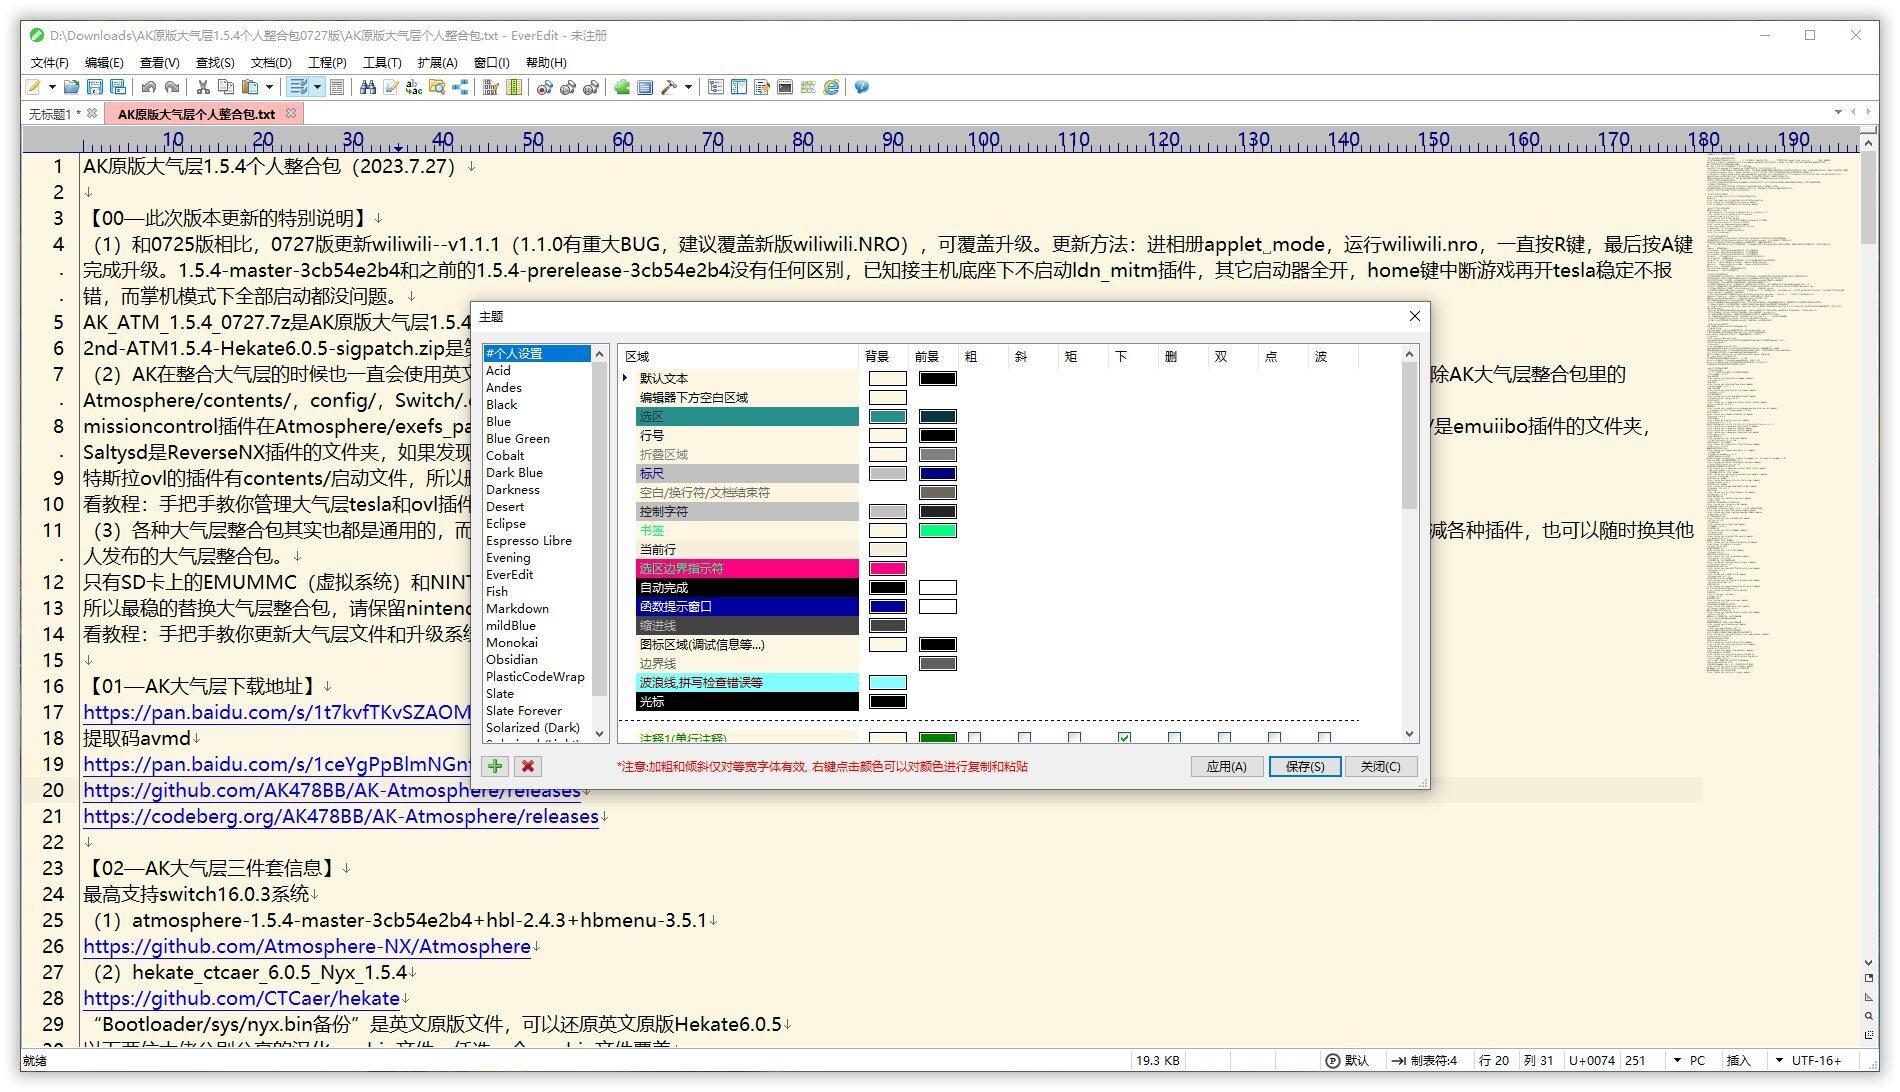Click the 插入 insert mode indicator
The image size is (1900, 1092).
pos(1739,1060)
